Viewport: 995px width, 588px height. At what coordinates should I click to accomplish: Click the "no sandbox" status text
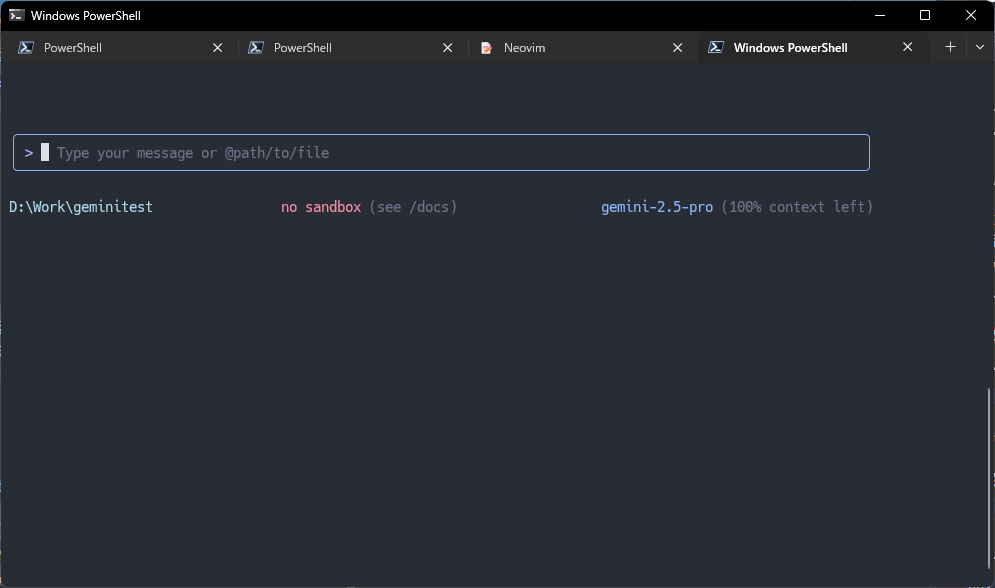320,207
